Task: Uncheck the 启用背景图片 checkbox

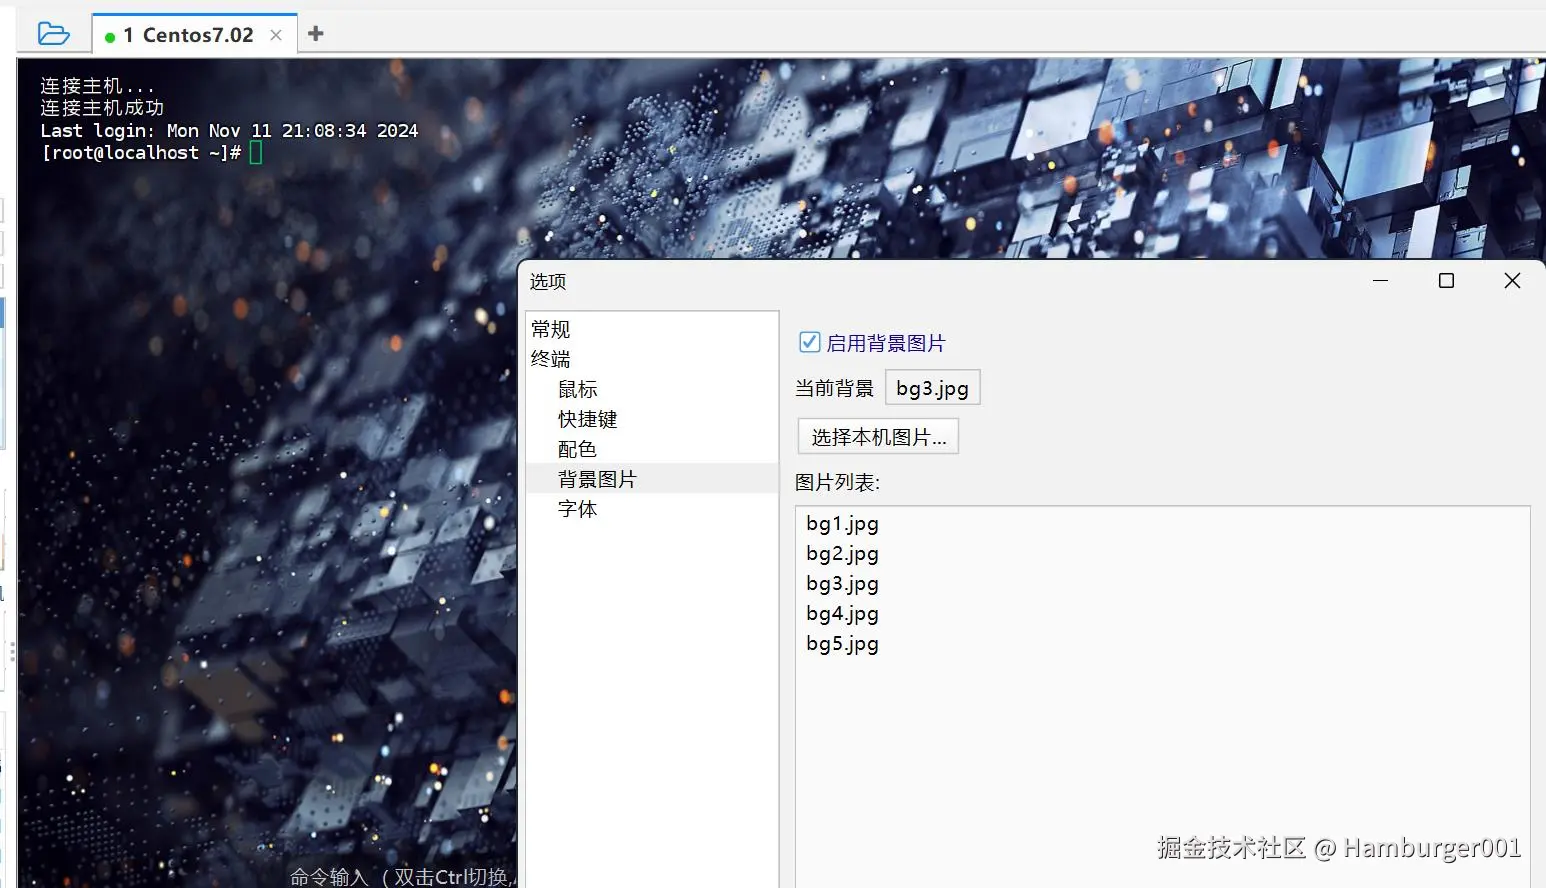Action: click(x=808, y=342)
